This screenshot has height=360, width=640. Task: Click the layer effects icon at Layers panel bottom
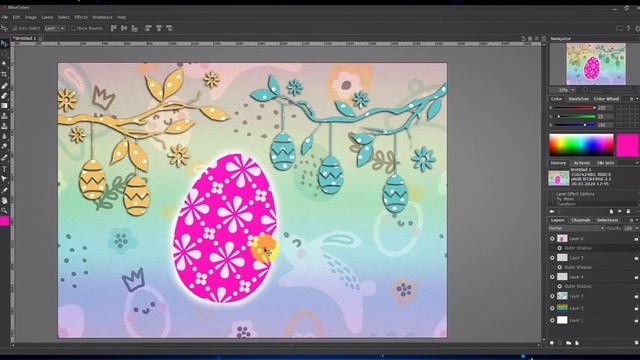tap(552, 343)
